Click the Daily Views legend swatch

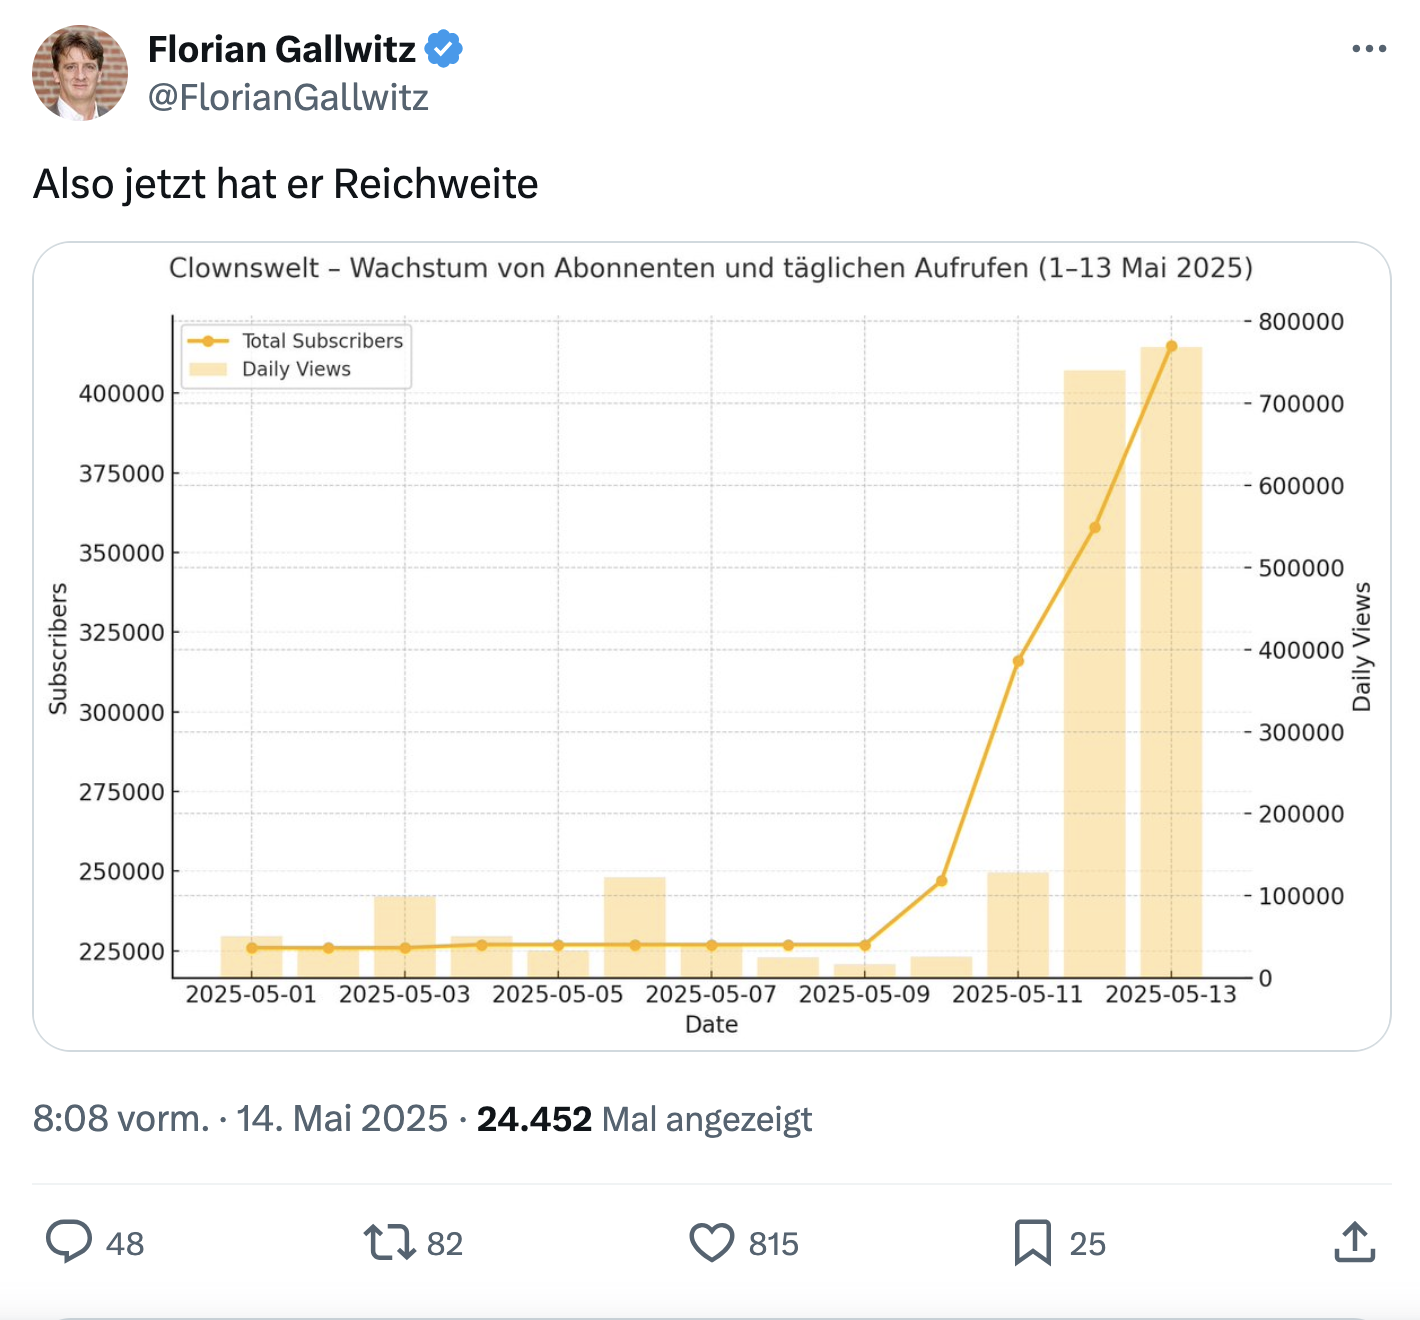208,369
